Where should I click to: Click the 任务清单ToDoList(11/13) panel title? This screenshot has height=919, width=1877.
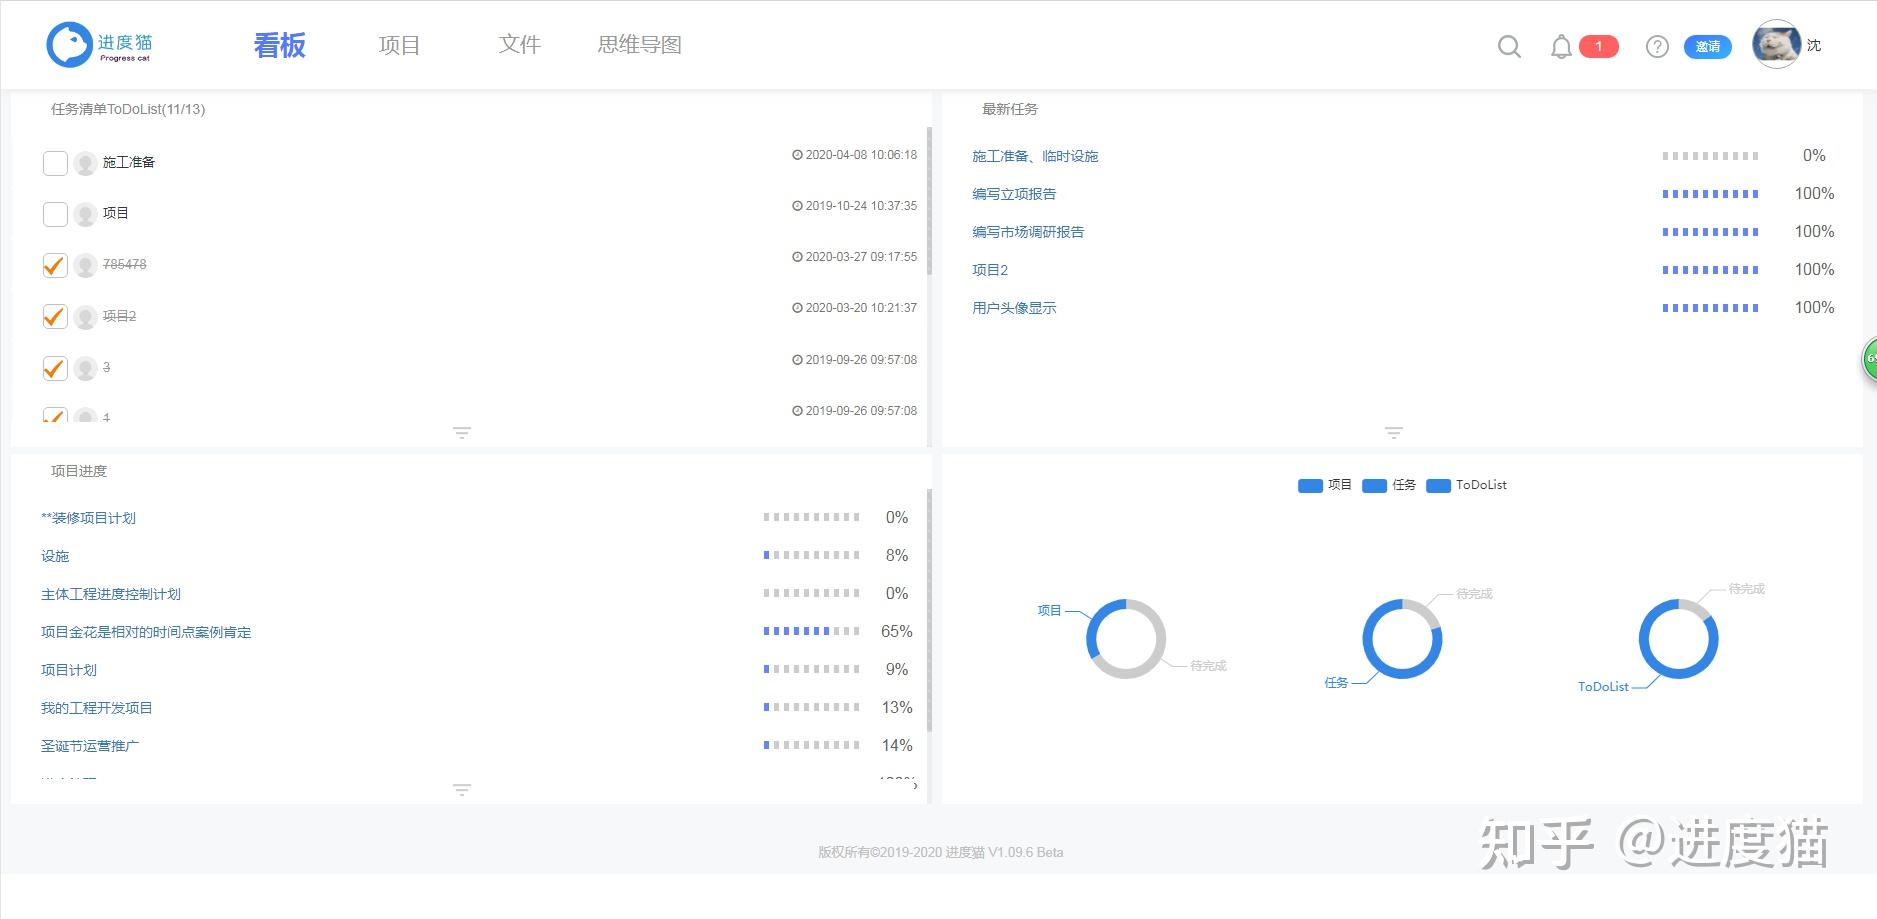[128, 109]
